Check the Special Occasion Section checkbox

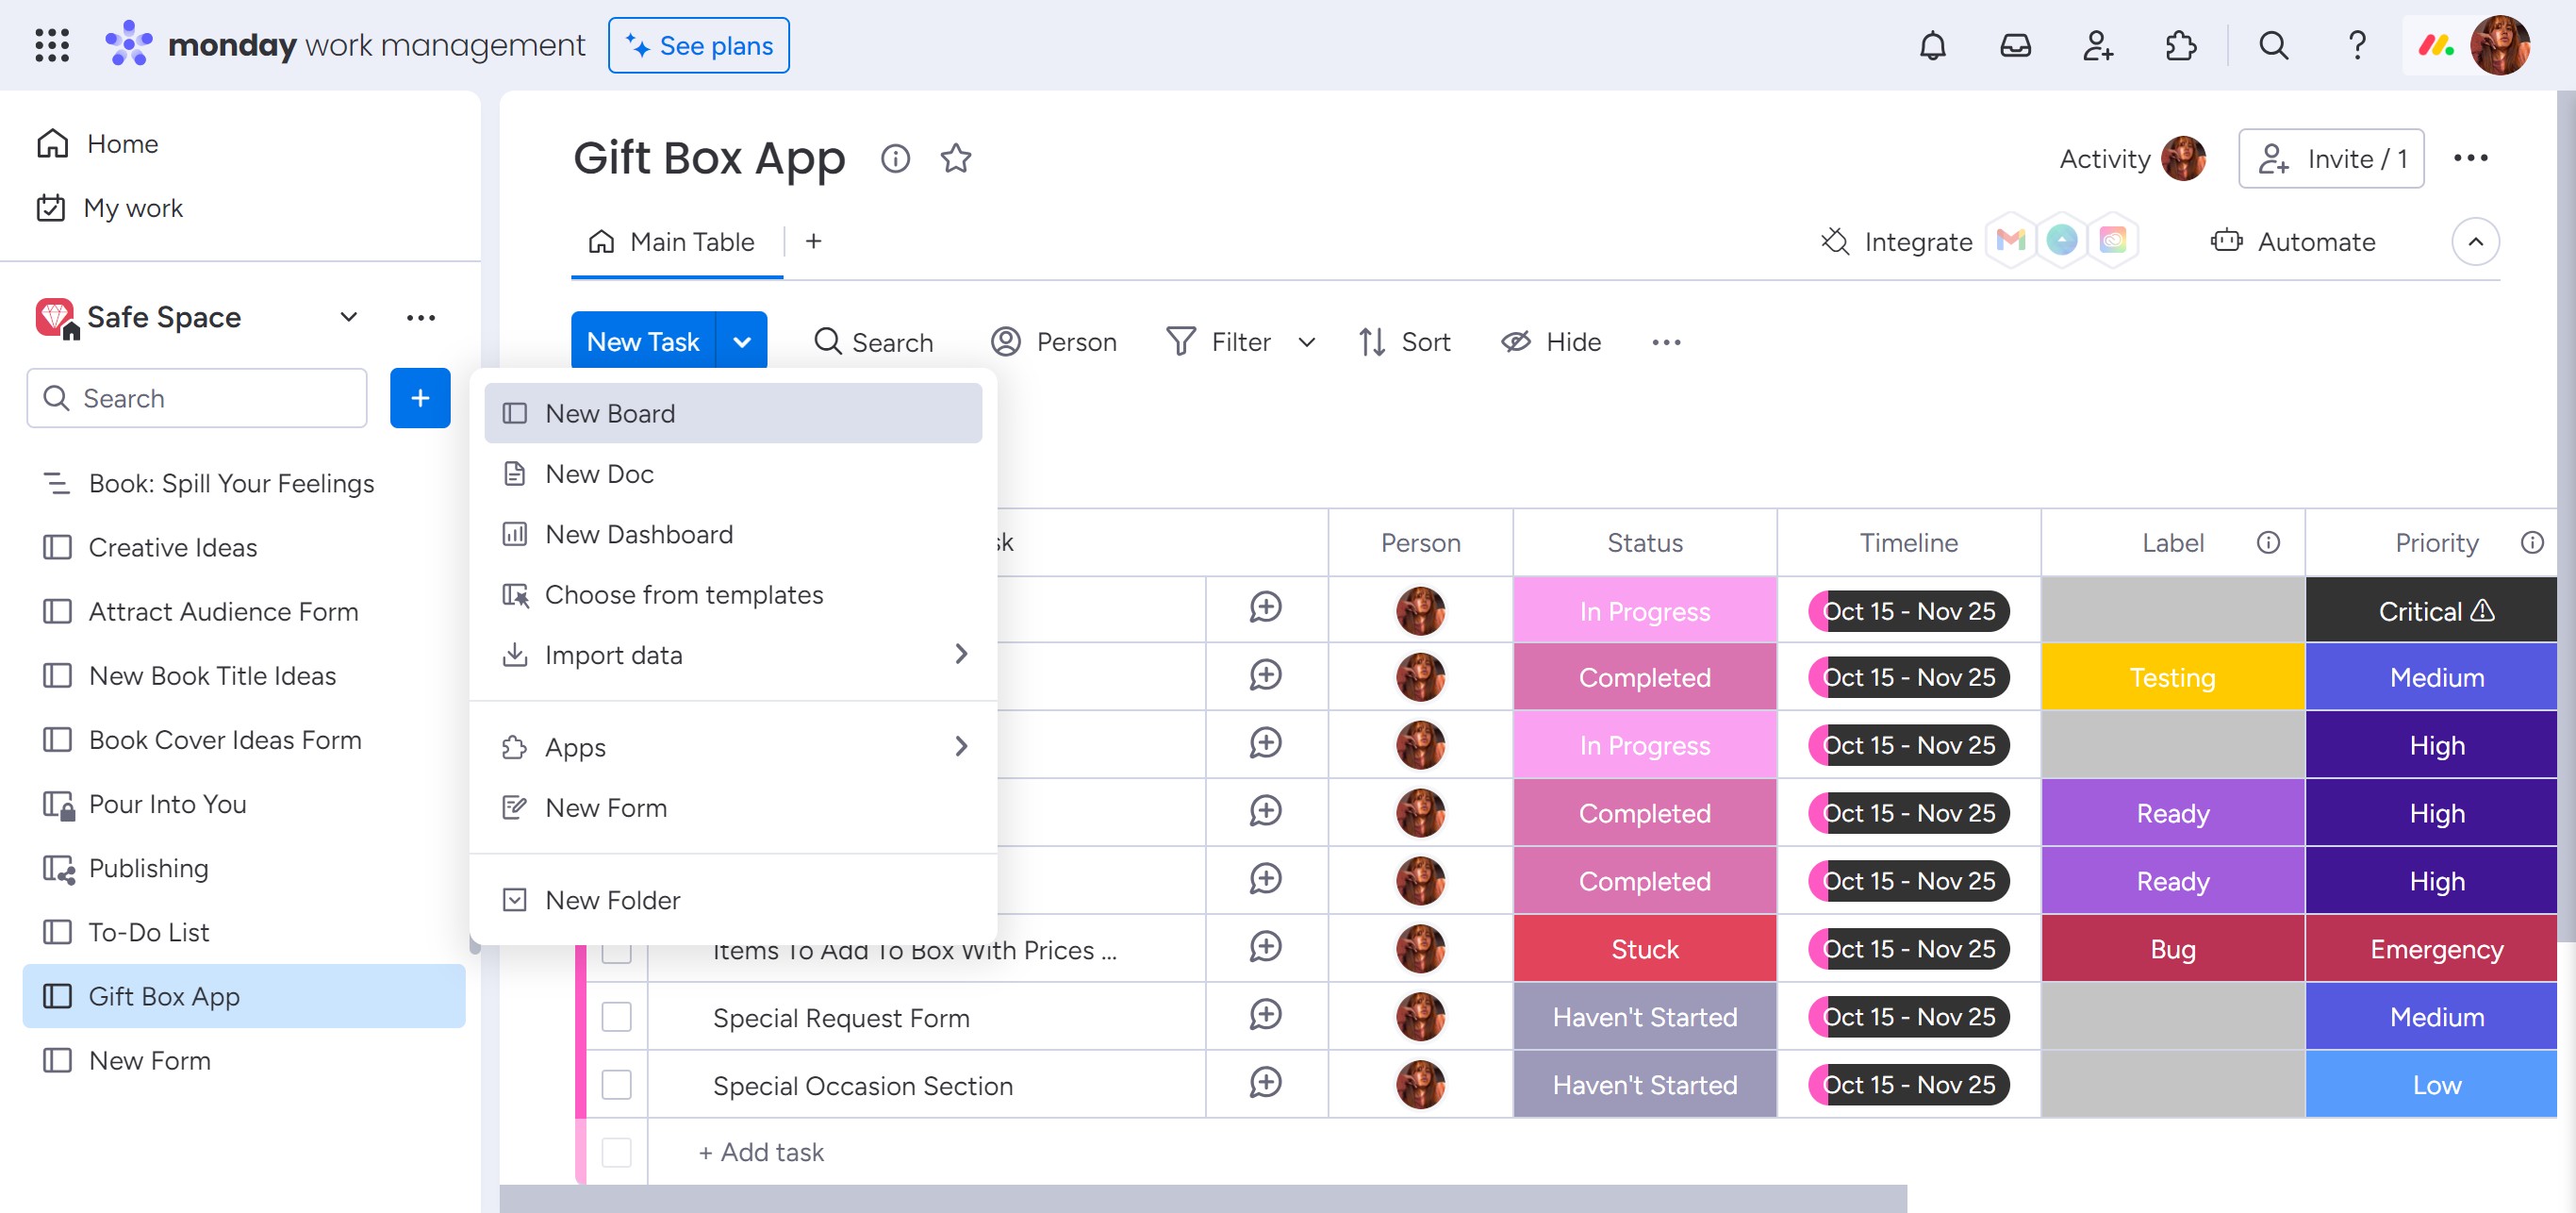[x=616, y=1085]
